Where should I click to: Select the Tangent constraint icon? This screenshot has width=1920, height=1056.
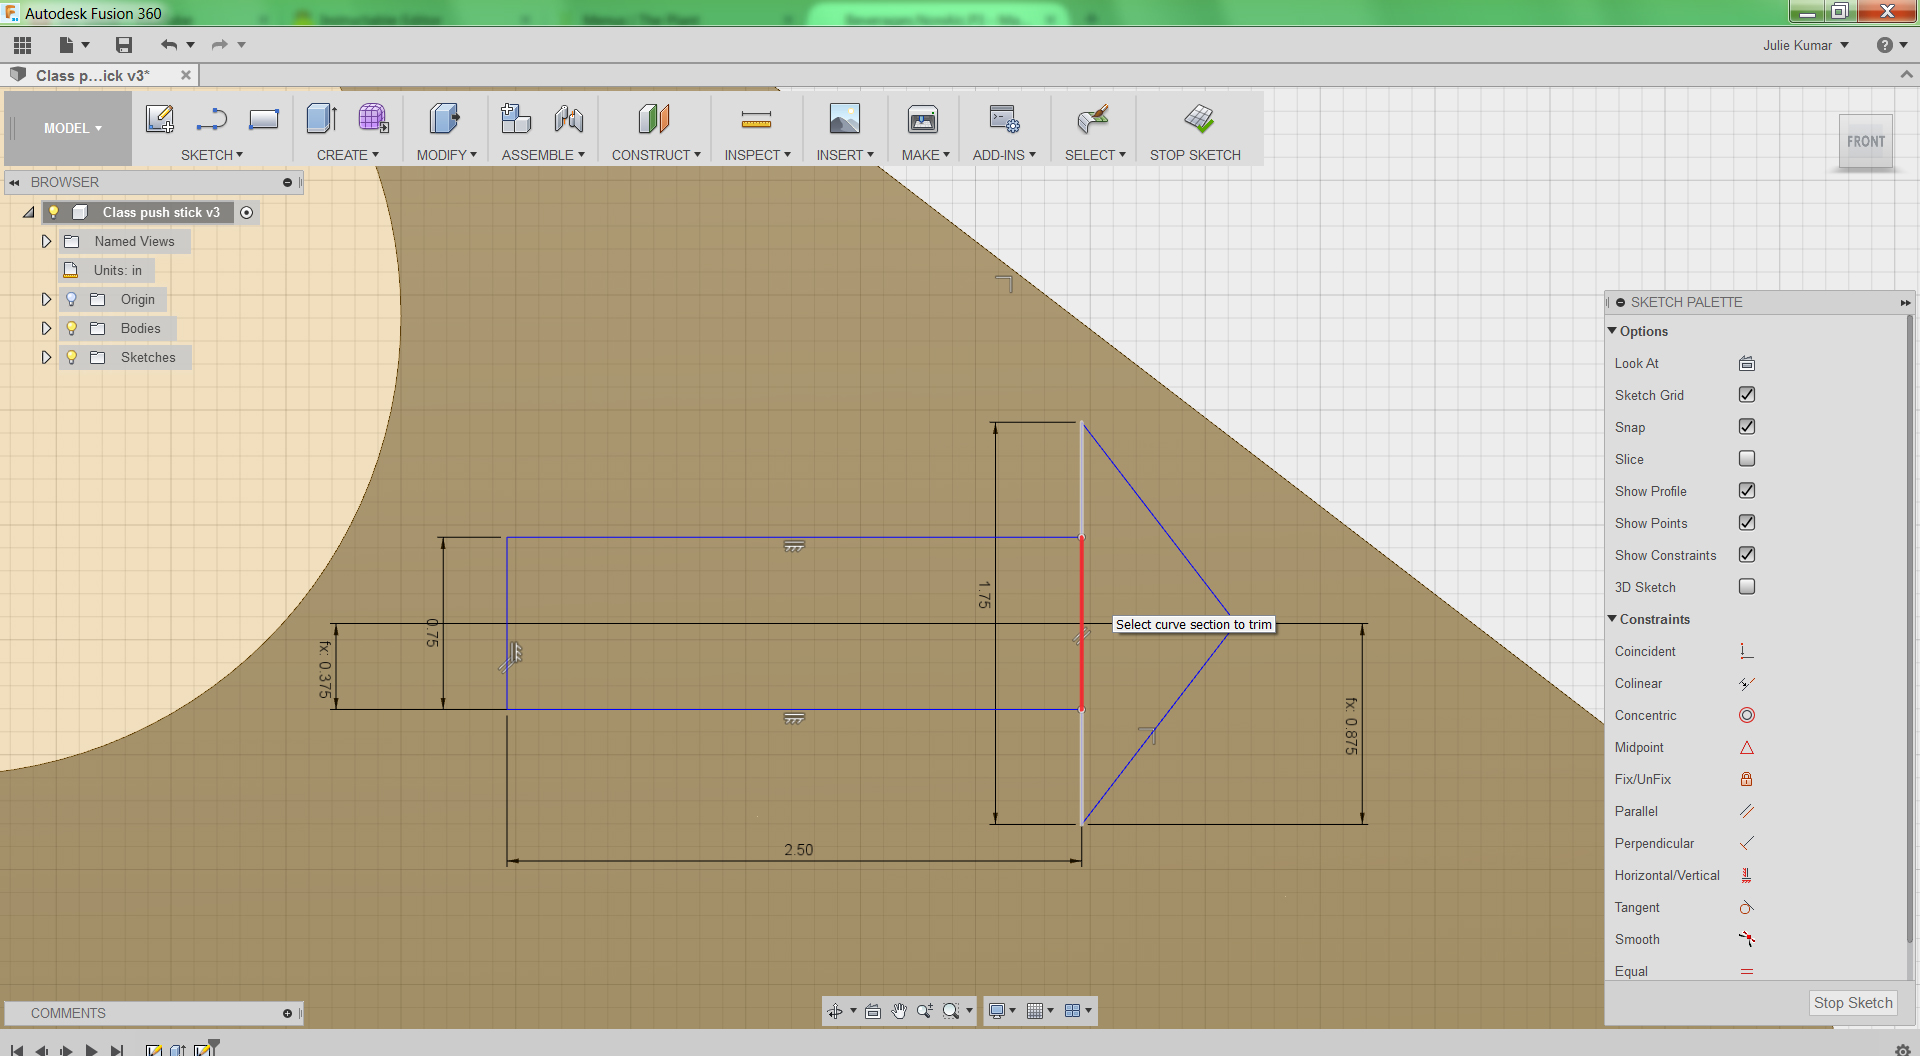coord(1747,907)
